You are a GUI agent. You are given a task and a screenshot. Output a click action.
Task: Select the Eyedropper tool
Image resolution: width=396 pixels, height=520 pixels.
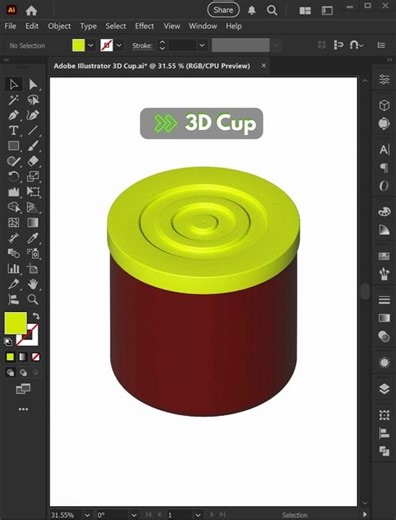(33, 238)
